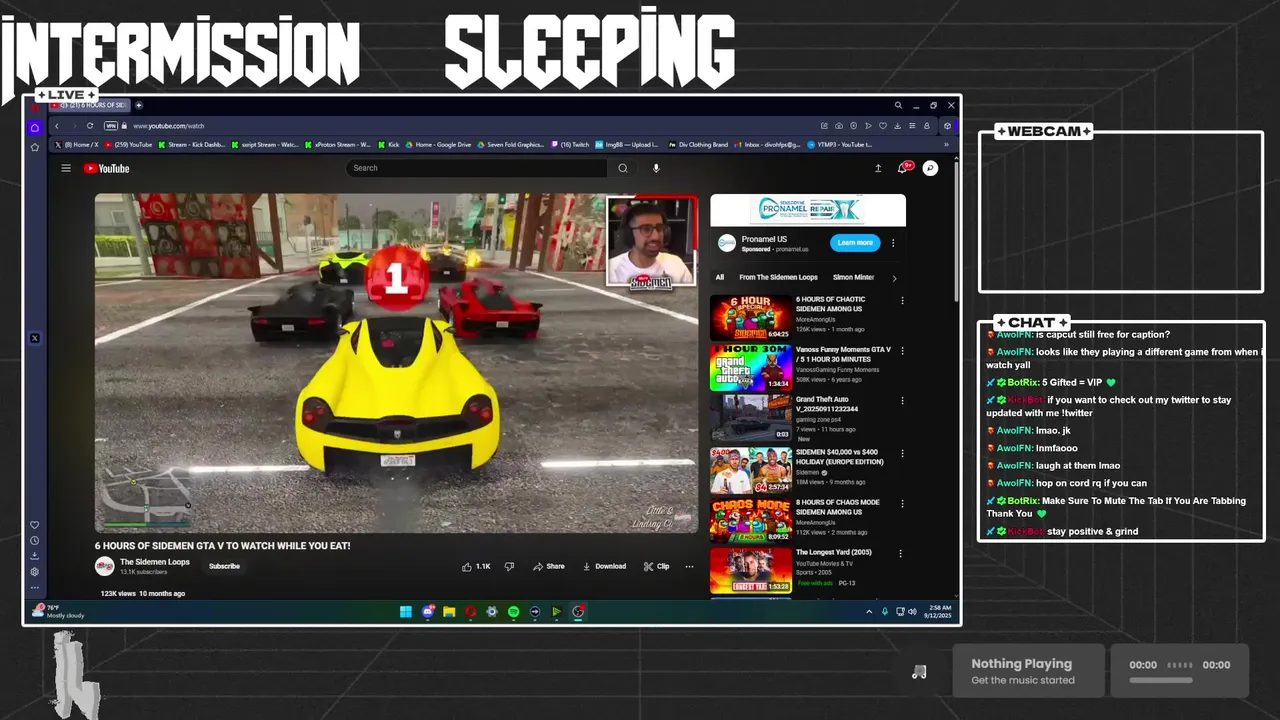The width and height of the screenshot is (1280, 720).
Task: Click the Download button
Action: point(604,566)
